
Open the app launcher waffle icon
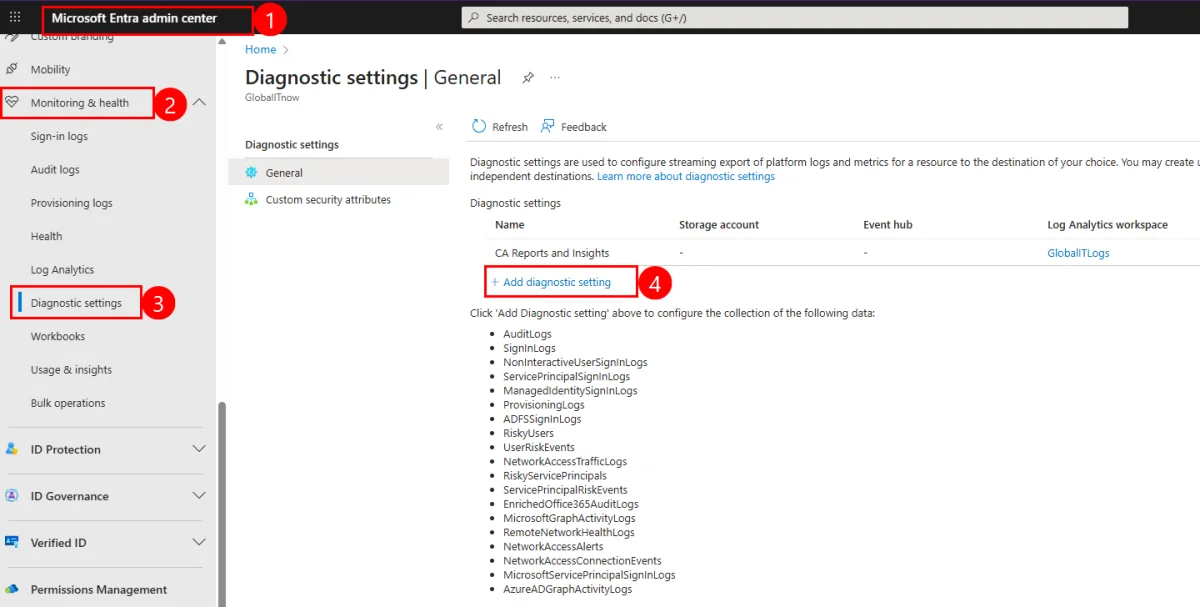[x=14, y=17]
